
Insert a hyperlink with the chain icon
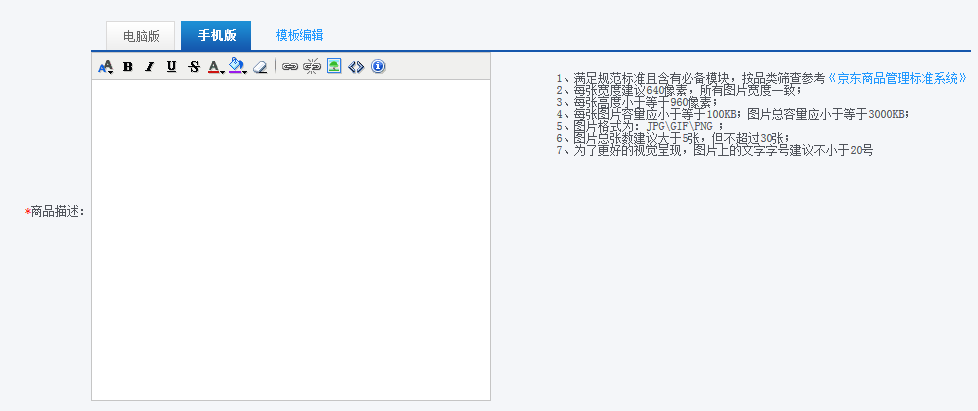point(289,67)
